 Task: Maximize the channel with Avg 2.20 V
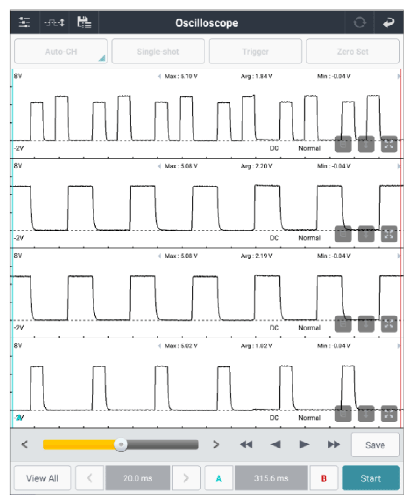[389, 234]
